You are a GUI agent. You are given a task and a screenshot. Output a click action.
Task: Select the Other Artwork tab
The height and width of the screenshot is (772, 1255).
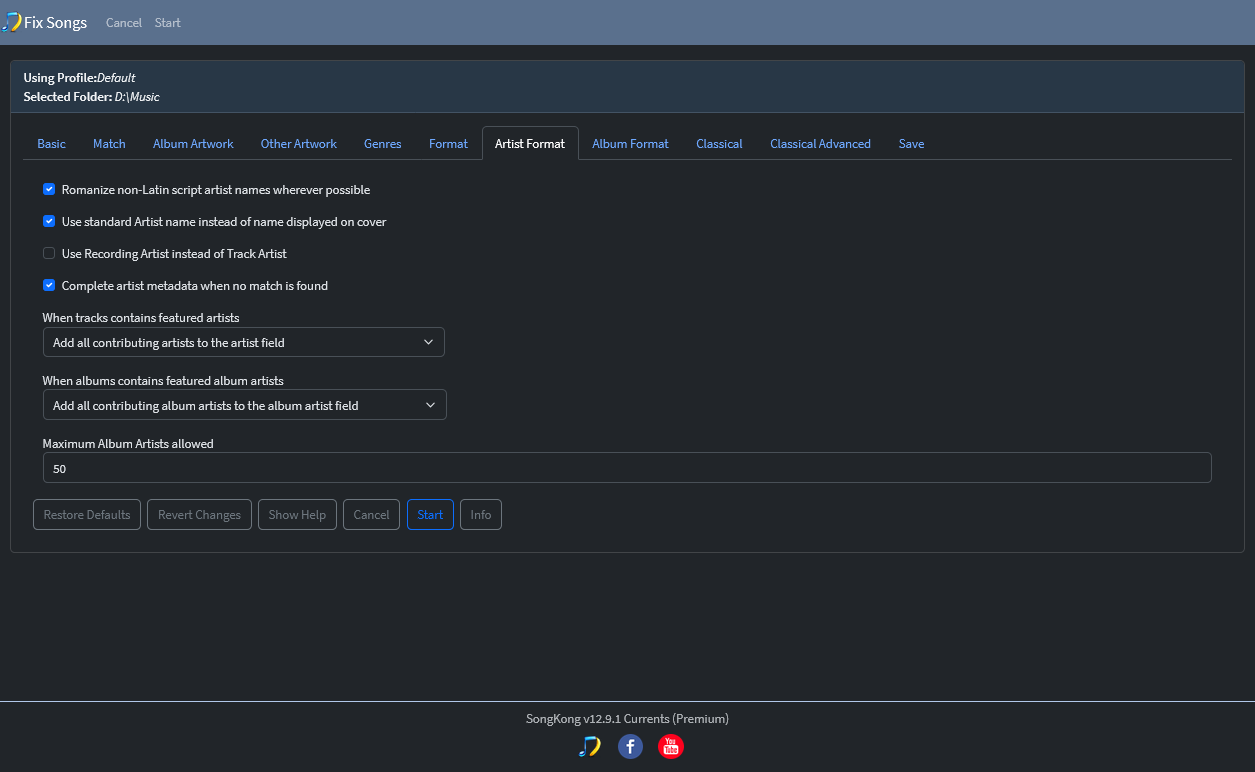click(x=299, y=143)
